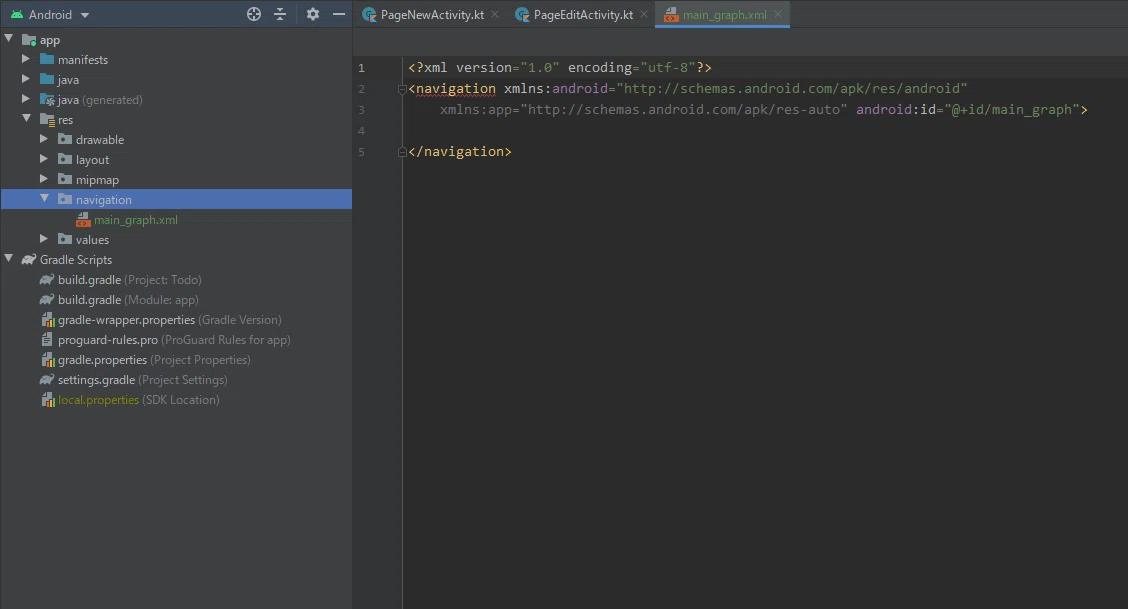This screenshot has height=609, width=1128.
Task: Click the proguard-rules.pro file icon
Action: click(47, 339)
